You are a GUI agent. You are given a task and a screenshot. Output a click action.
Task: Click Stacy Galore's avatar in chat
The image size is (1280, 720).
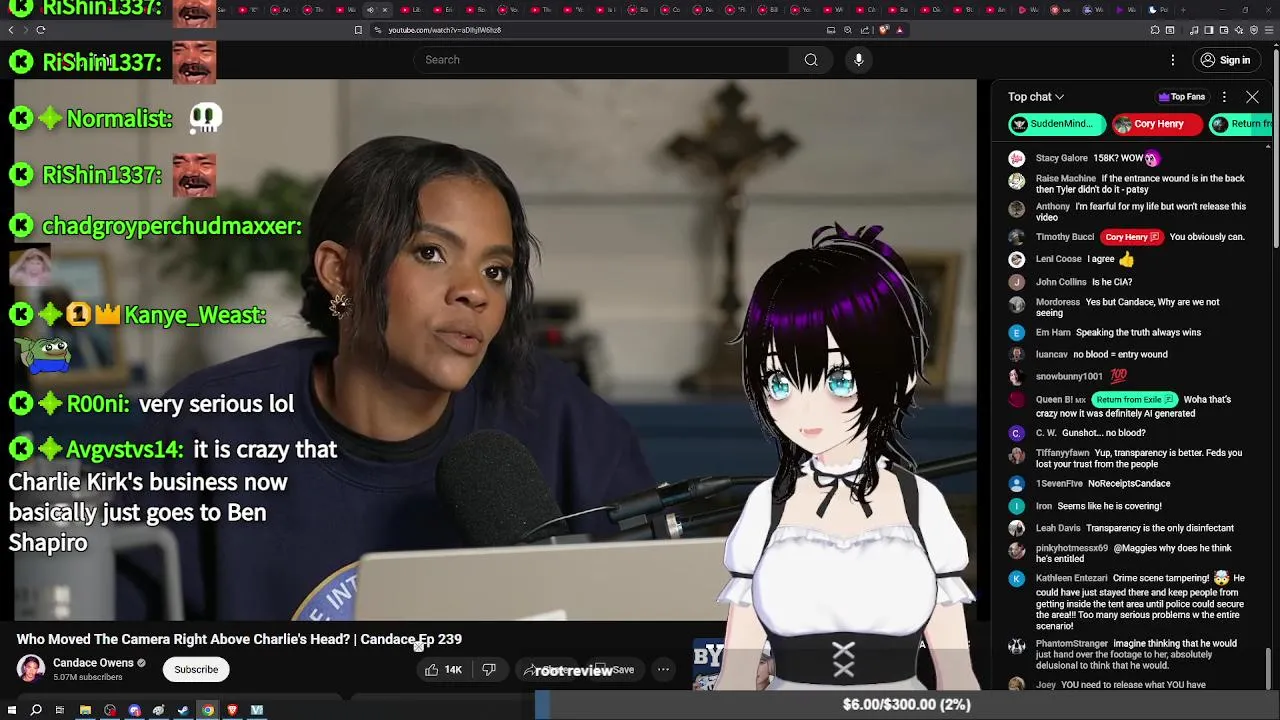point(1017,158)
